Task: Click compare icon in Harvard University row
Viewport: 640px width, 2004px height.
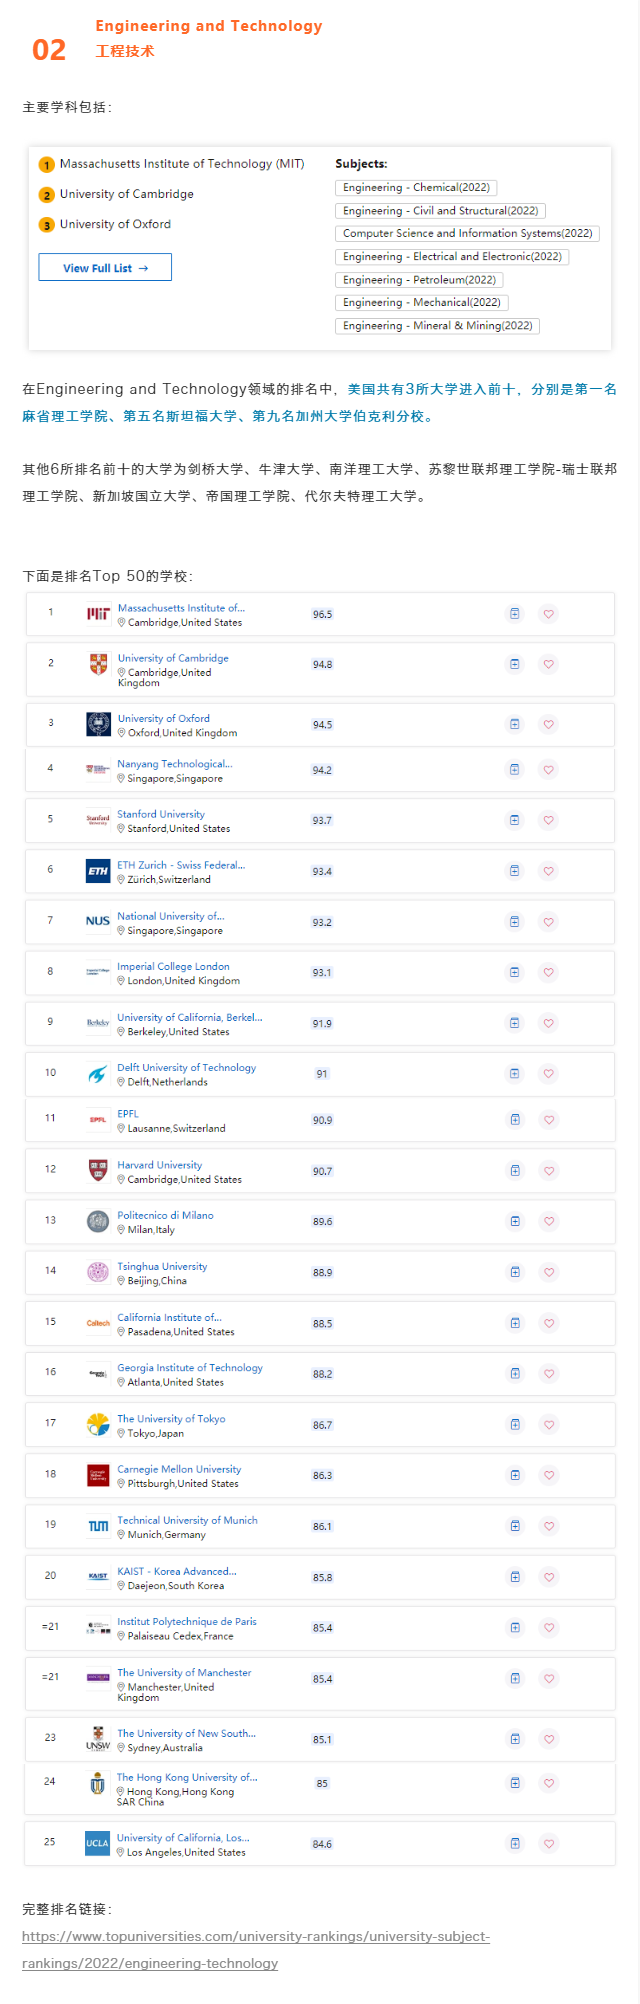Action: pos(515,1171)
